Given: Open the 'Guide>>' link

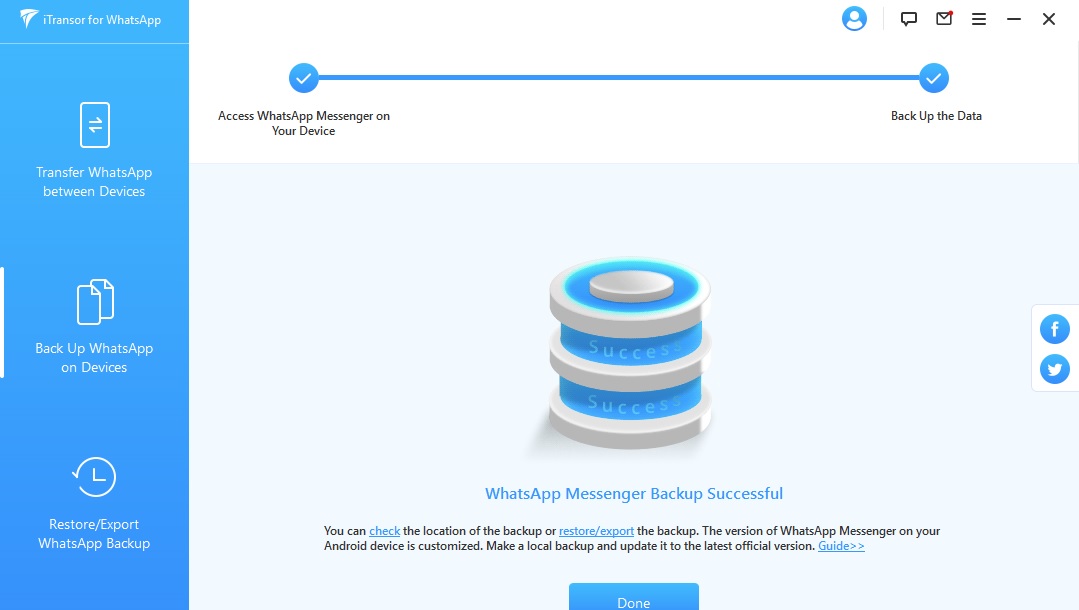Looking at the screenshot, I should click(x=841, y=546).
